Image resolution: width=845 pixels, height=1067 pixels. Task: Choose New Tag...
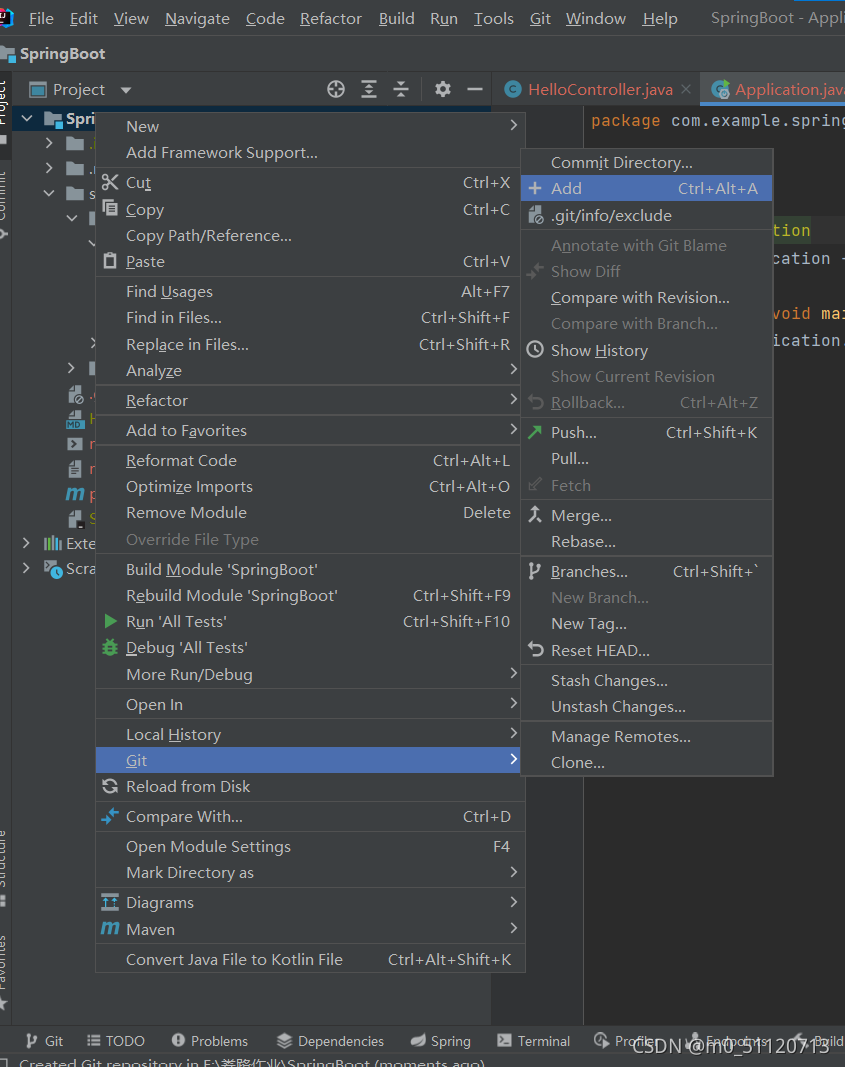point(647,623)
